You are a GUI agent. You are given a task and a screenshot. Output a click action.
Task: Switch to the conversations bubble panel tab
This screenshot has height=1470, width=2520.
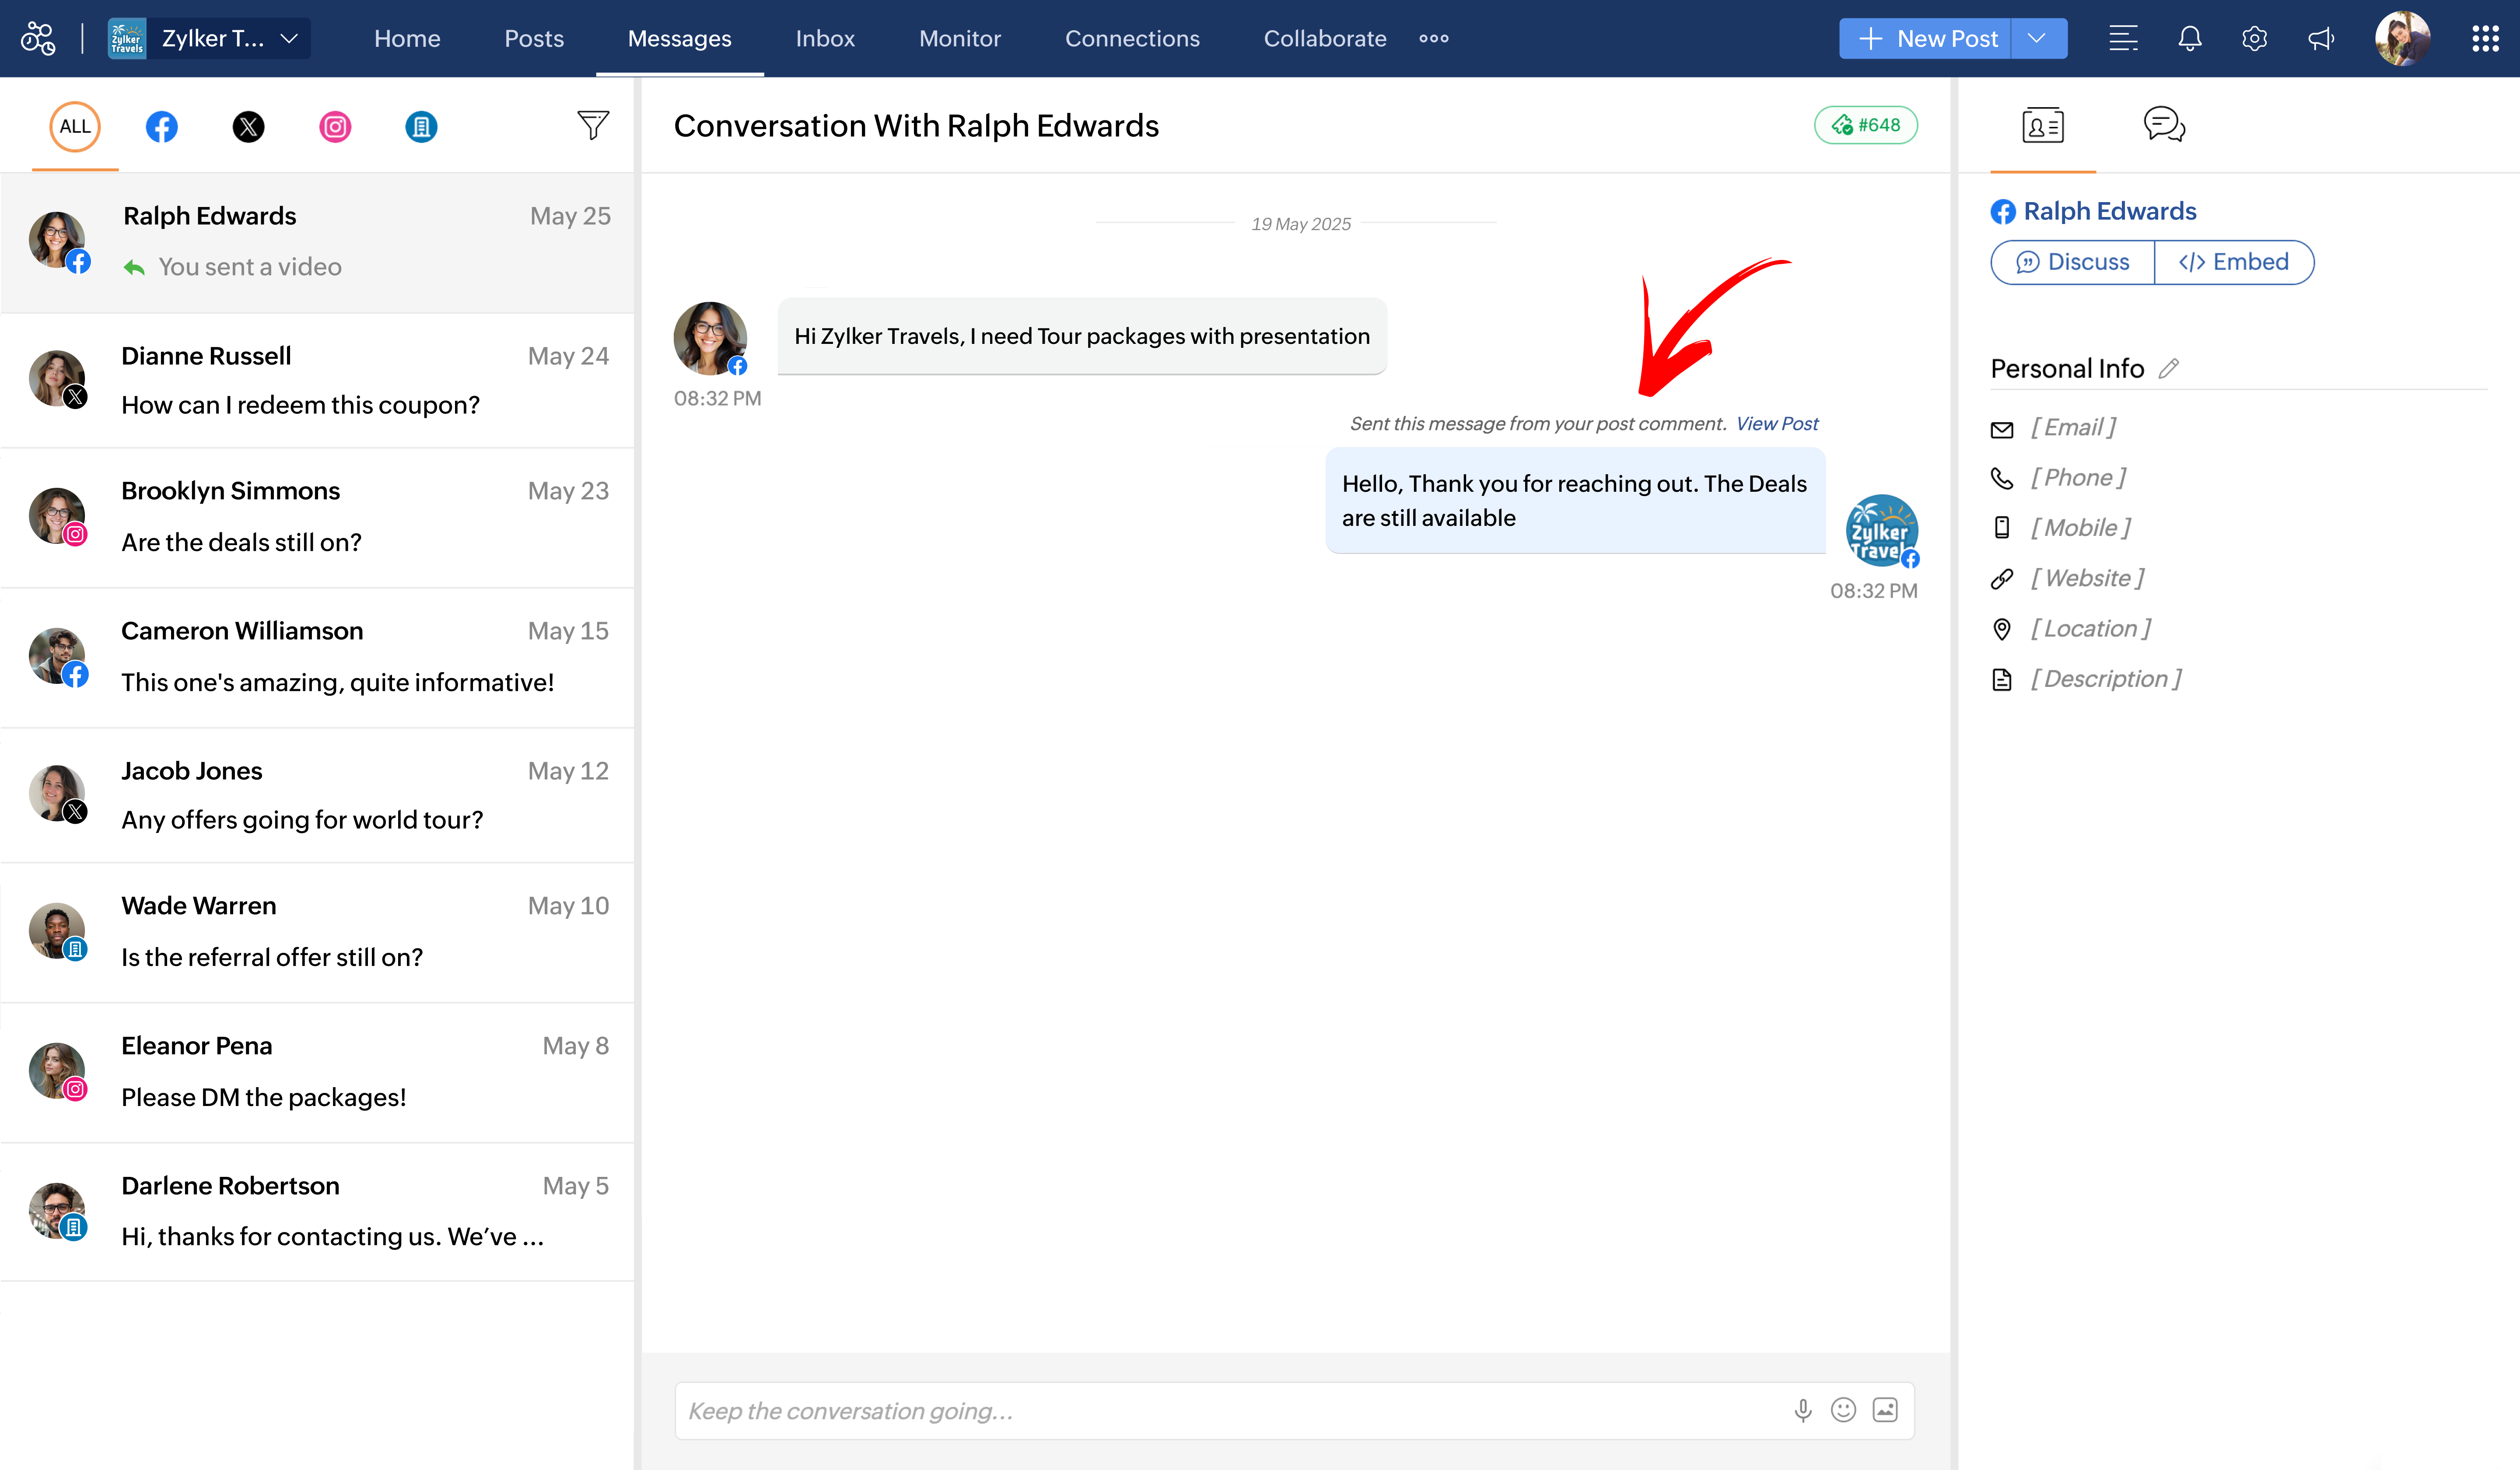[x=2164, y=125]
